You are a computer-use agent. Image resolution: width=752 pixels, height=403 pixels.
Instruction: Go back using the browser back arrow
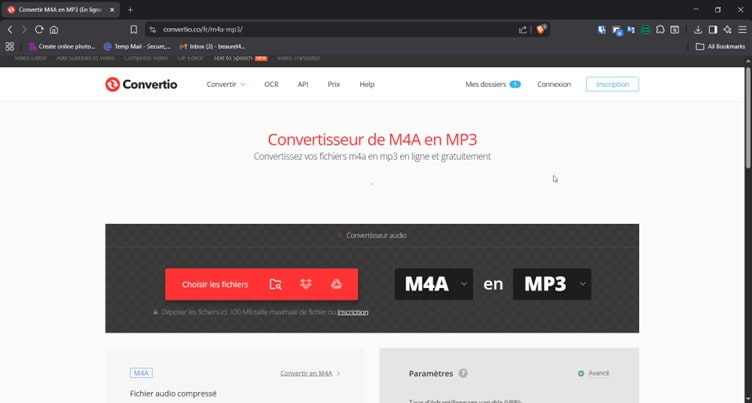10,30
